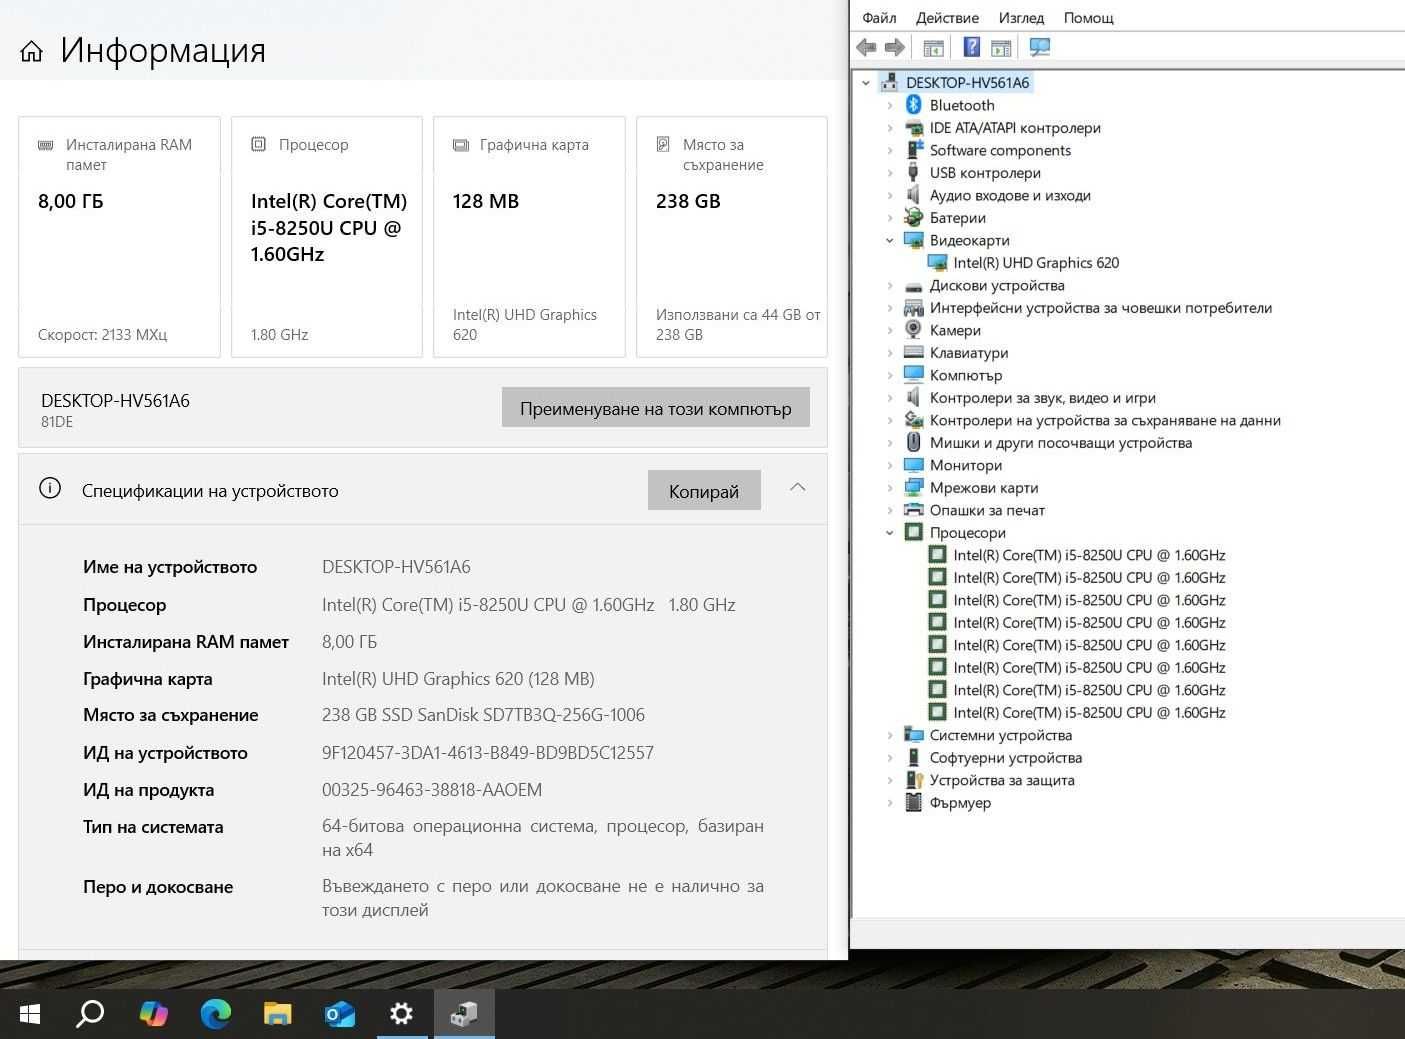Open Outlook from the taskbar

pyautogui.click(x=340, y=1014)
